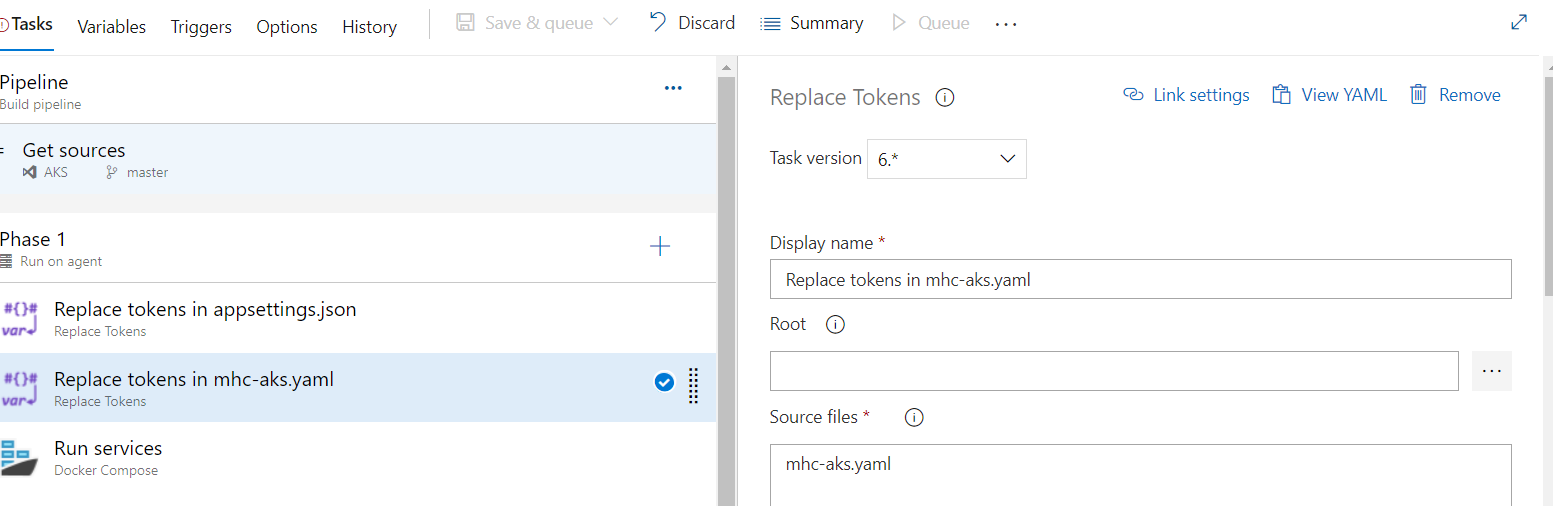Open the Triggers tab

pyautogui.click(x=201, y=27)
